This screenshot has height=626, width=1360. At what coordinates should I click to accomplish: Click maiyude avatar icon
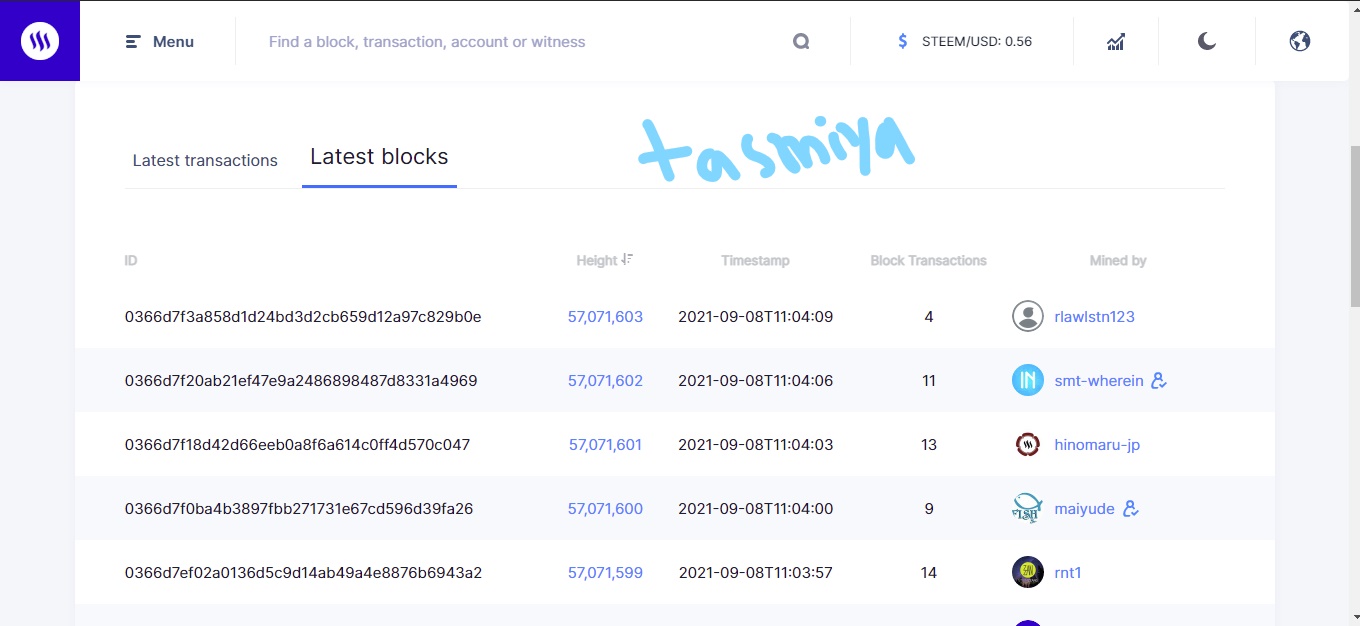coord(1028,508)
